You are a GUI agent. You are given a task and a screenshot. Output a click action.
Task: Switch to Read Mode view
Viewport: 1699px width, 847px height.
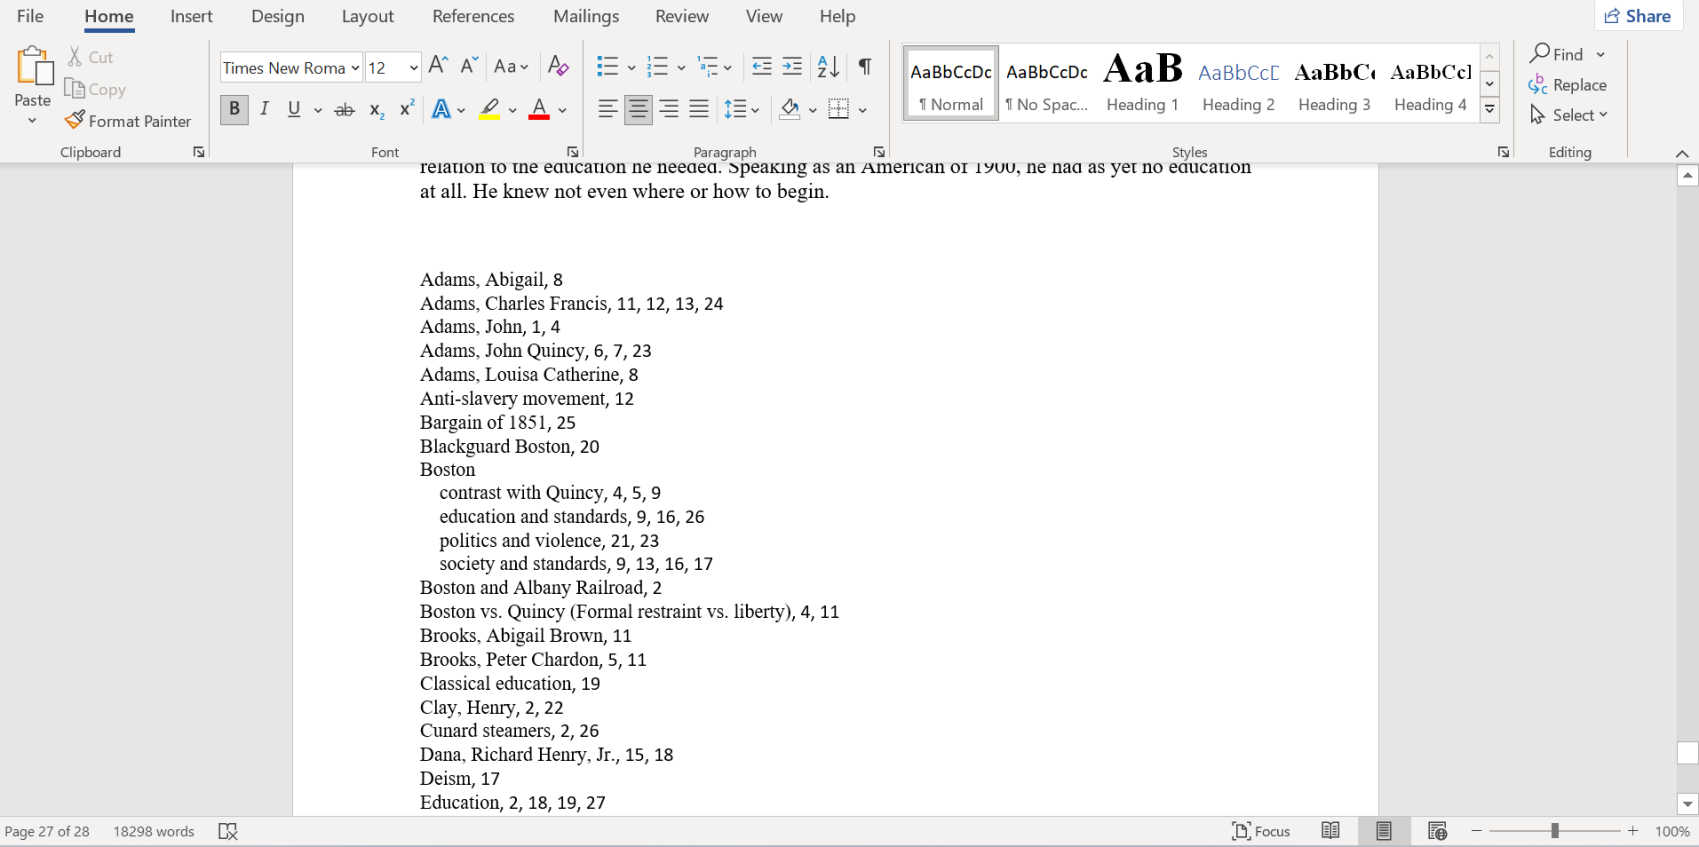pos(1330,831)
